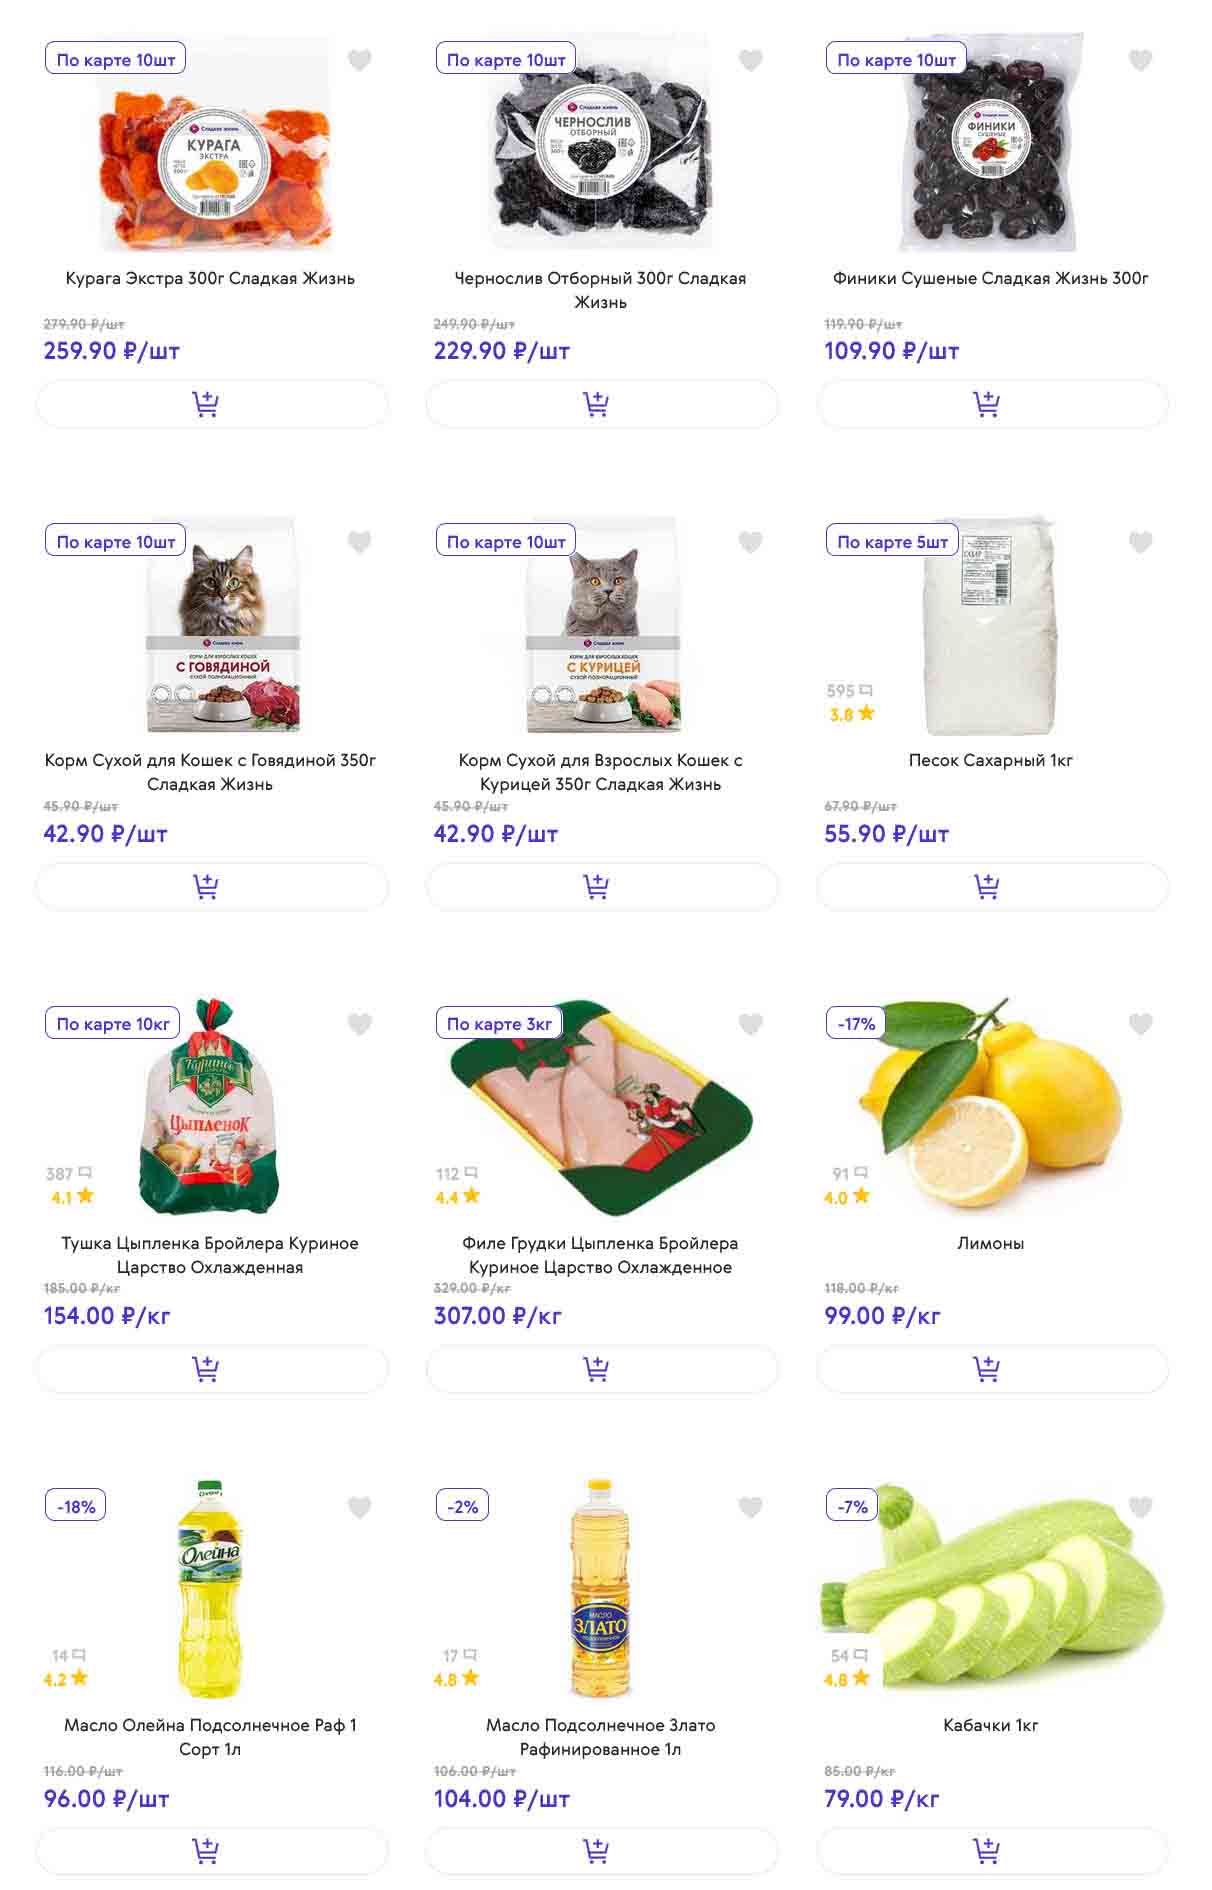Toggle favorite heart on Курага Экстра
The image size is (1212, 1890).
(359, 61)
